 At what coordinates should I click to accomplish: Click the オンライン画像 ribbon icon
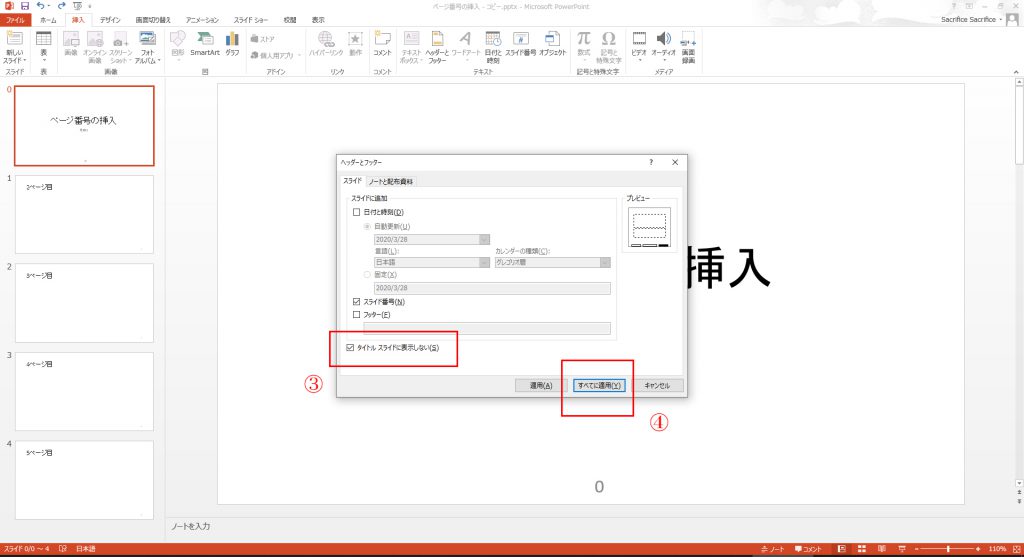pos(95,47)
